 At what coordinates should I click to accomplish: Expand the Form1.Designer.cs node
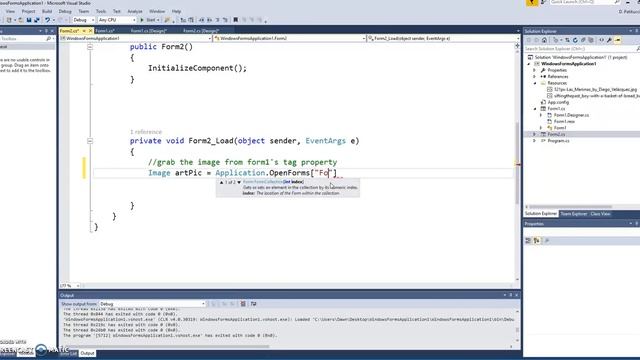(541, 116)
